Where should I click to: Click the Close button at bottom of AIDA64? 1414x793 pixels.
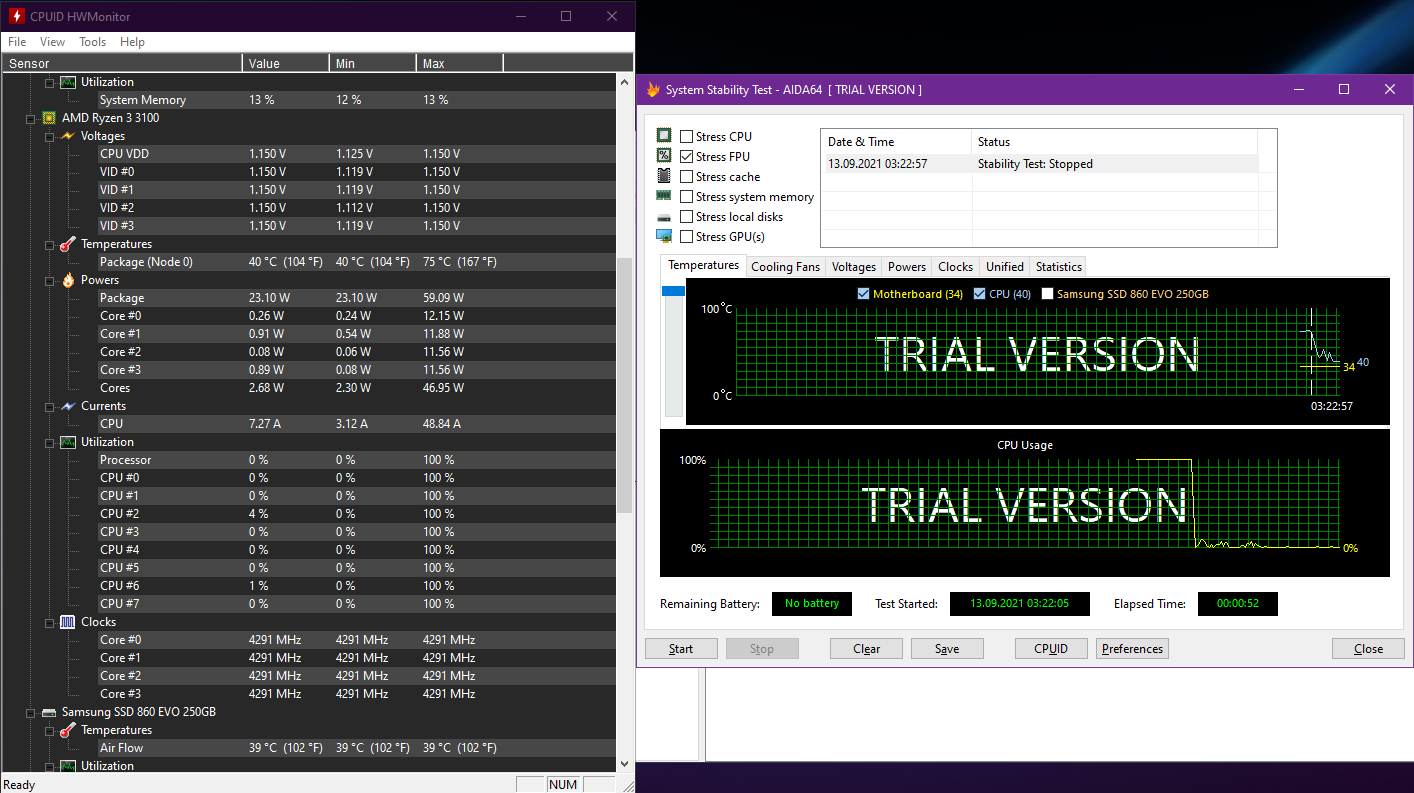pyautogui.click(x=1368, y=649)
